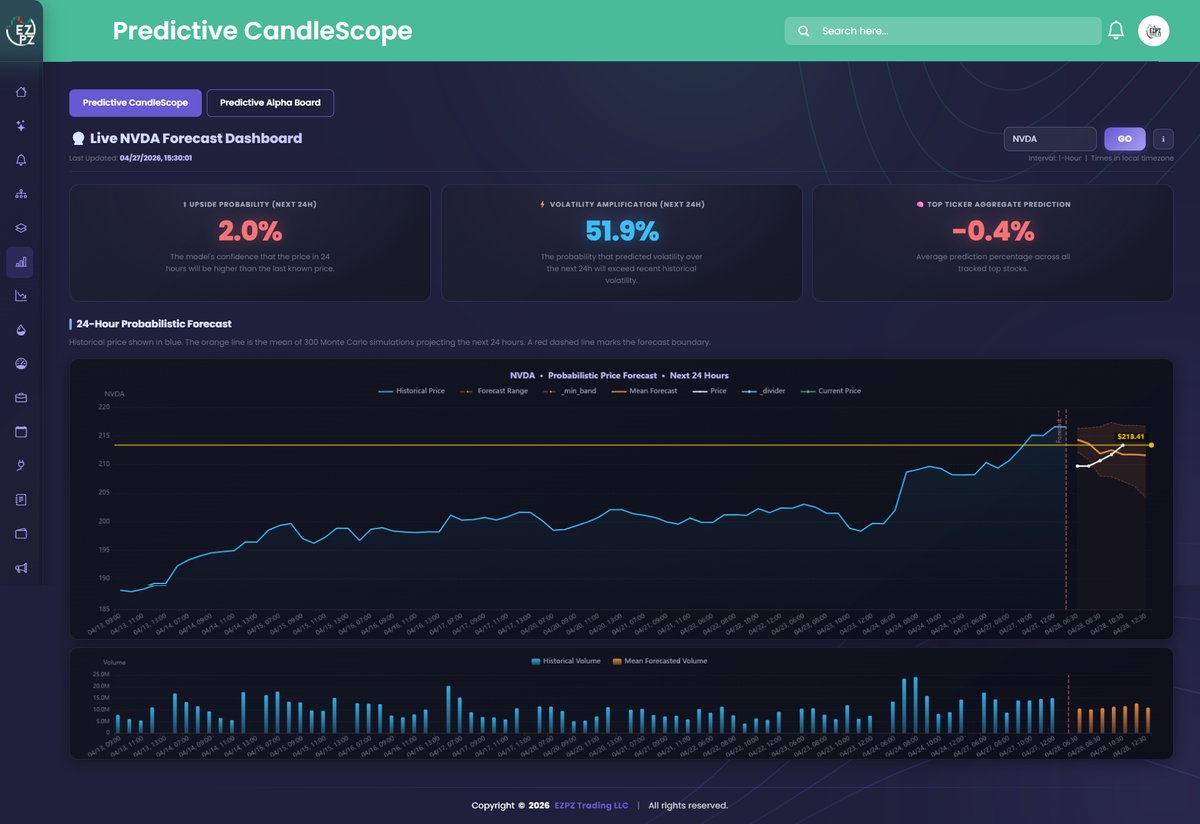Toggle Historical Price legend series
1200x824 pixels.
click(412, 391)
